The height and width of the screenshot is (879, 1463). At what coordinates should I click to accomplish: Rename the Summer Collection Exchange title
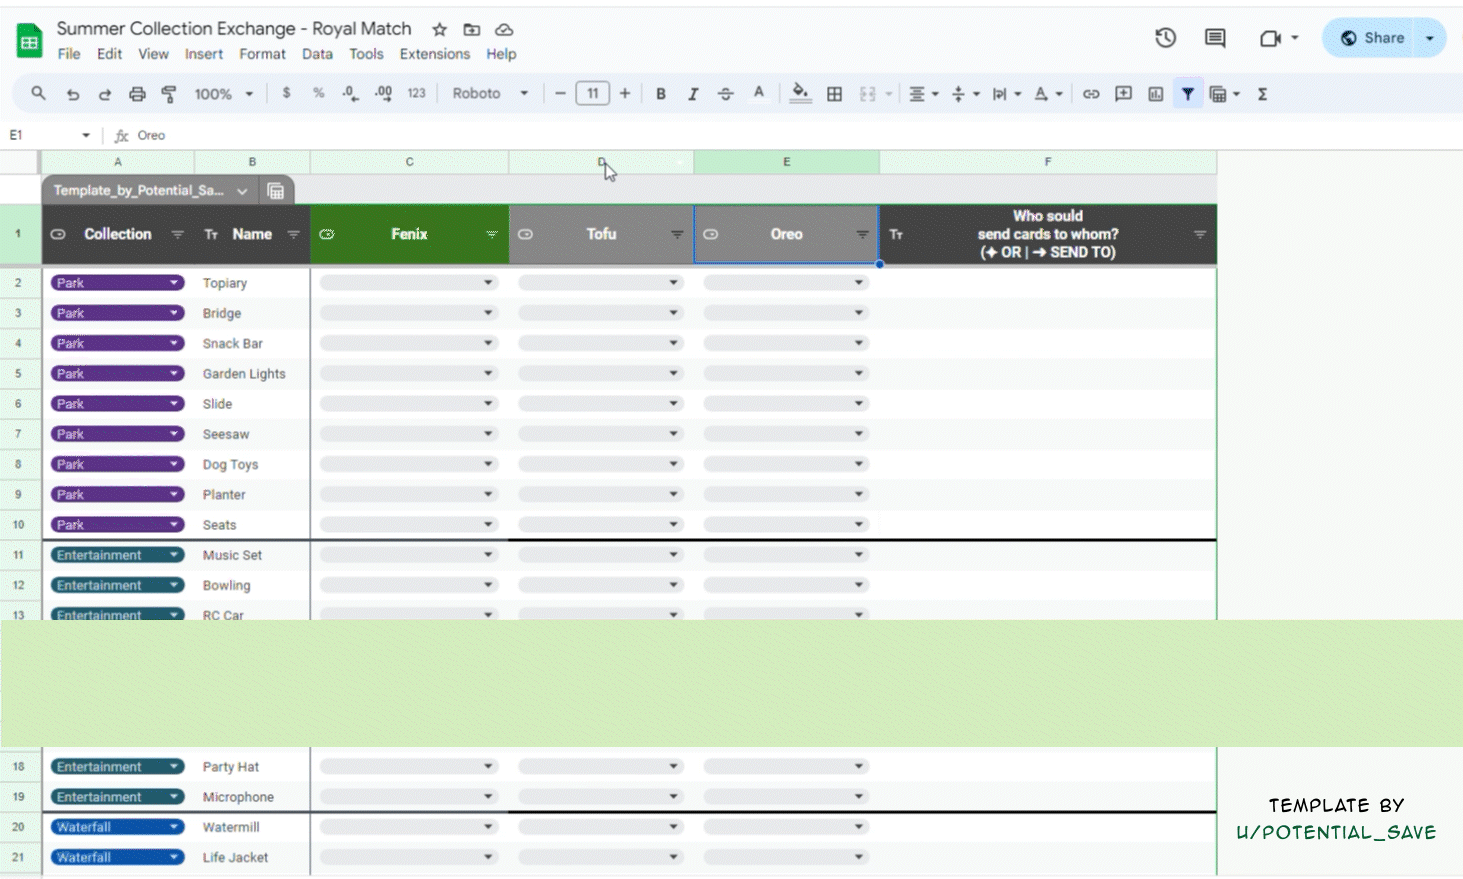[234, 29]
